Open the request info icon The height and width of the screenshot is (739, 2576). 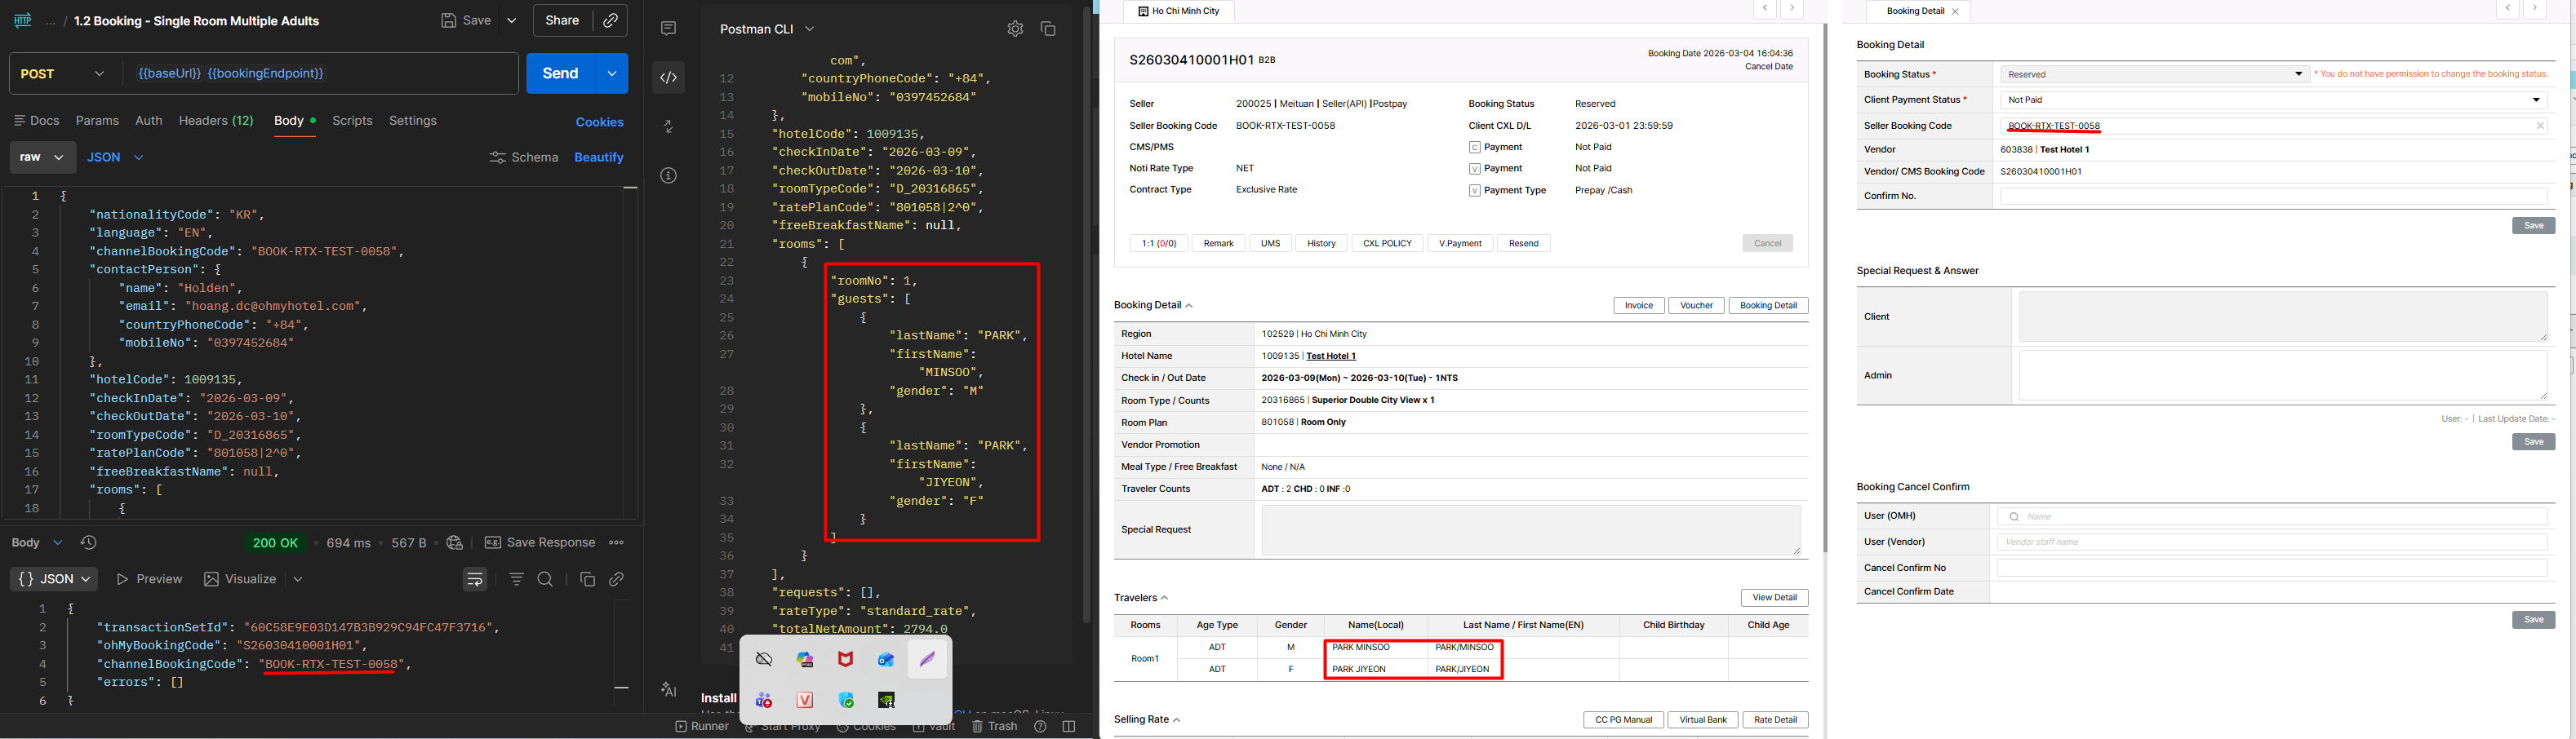pyautogui.click(x=668, y=176)
